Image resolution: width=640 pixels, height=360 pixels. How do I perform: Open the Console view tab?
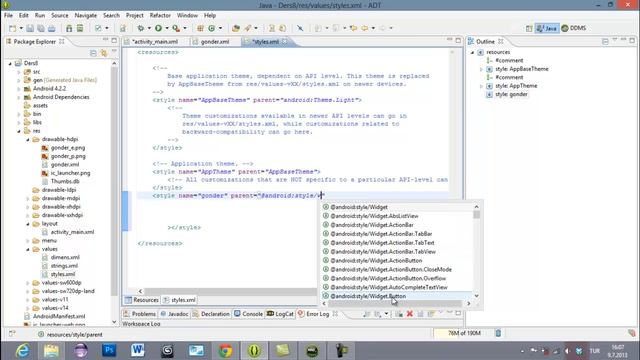pyautogui.click(x=248, y=314)
